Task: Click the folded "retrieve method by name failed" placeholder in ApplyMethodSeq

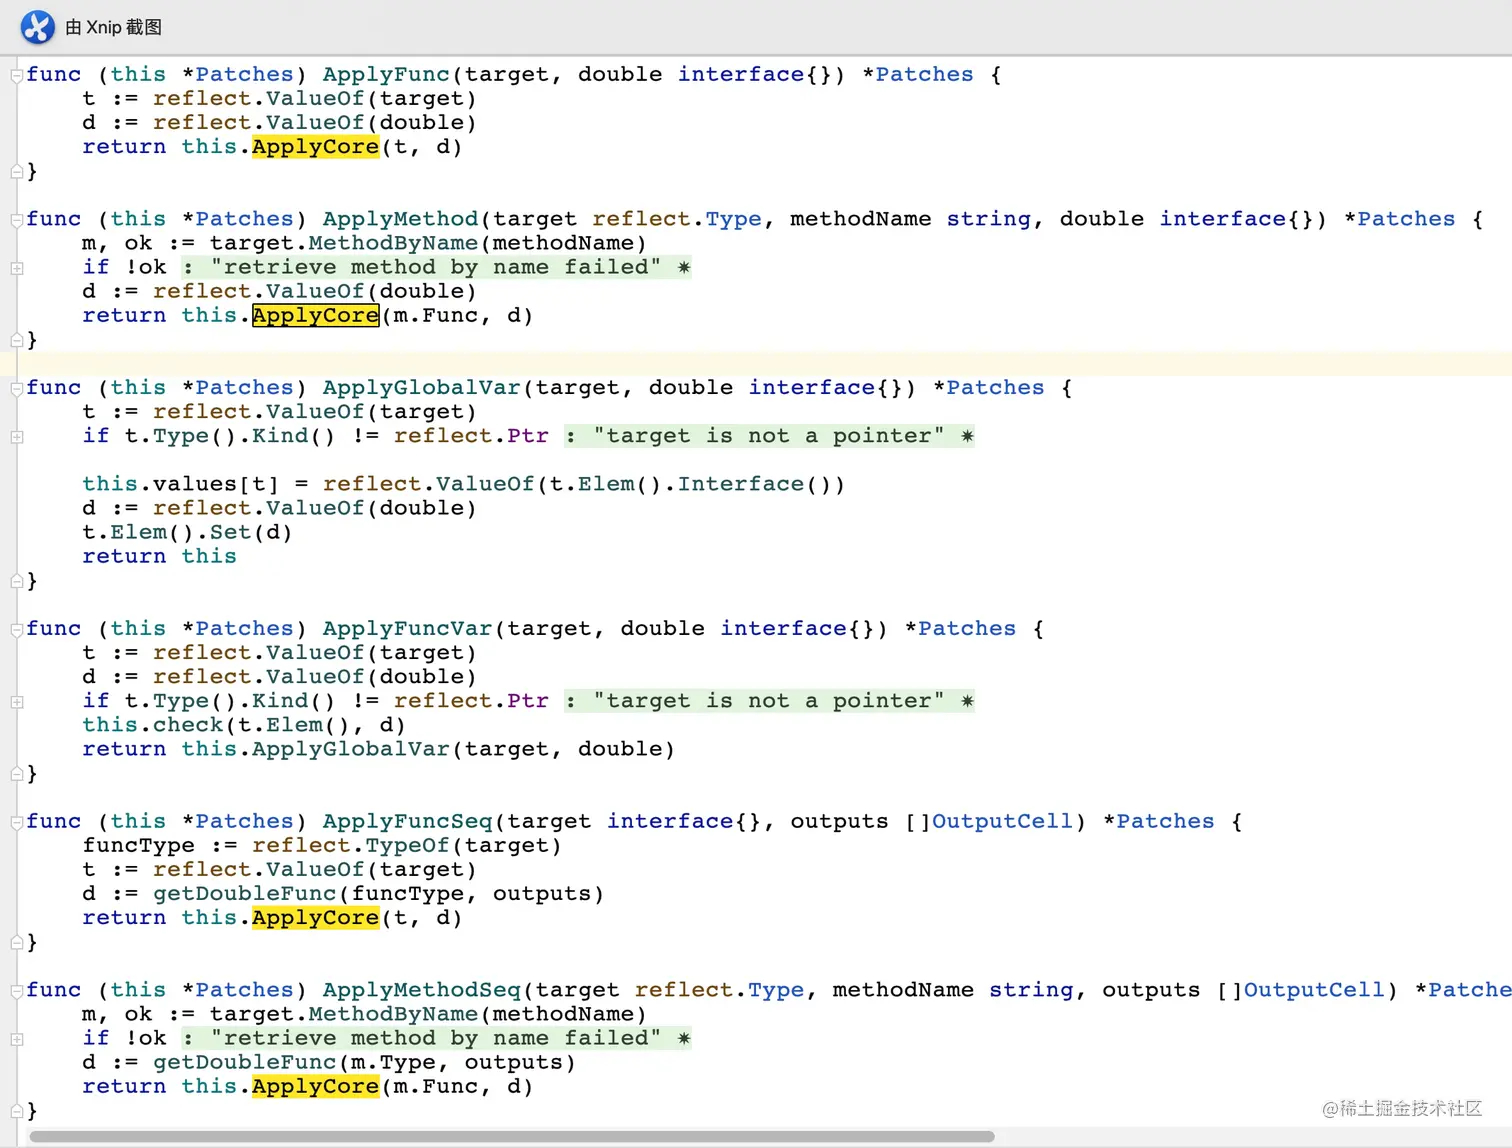Action: click(436, 1038)
